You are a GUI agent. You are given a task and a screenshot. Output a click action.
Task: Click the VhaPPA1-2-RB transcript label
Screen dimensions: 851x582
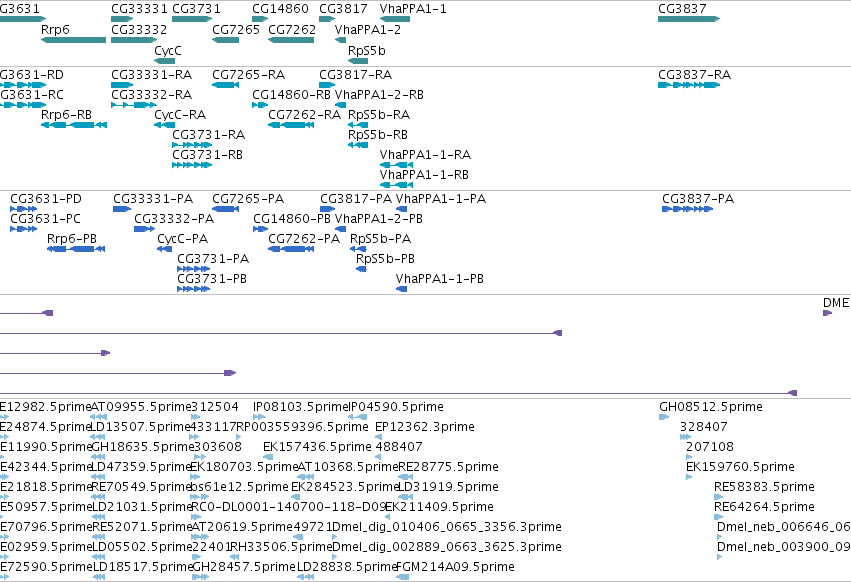(x=379, y=94)
